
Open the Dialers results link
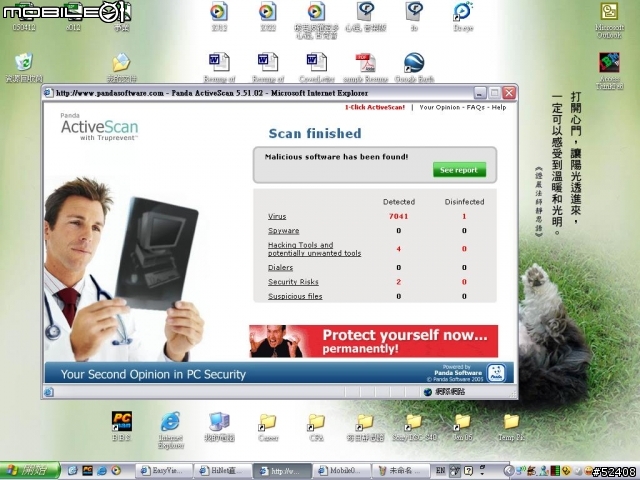[x=280, y=267]
